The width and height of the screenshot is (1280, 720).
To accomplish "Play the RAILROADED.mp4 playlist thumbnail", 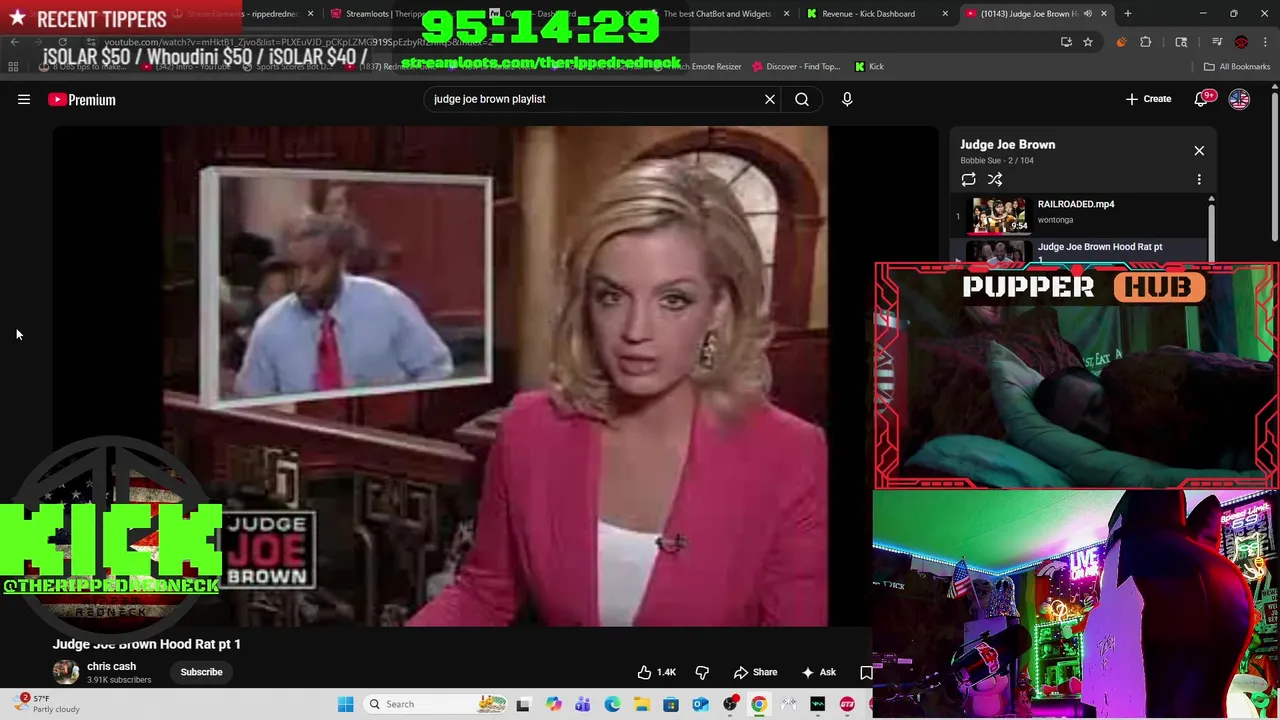I will 1000,214.
